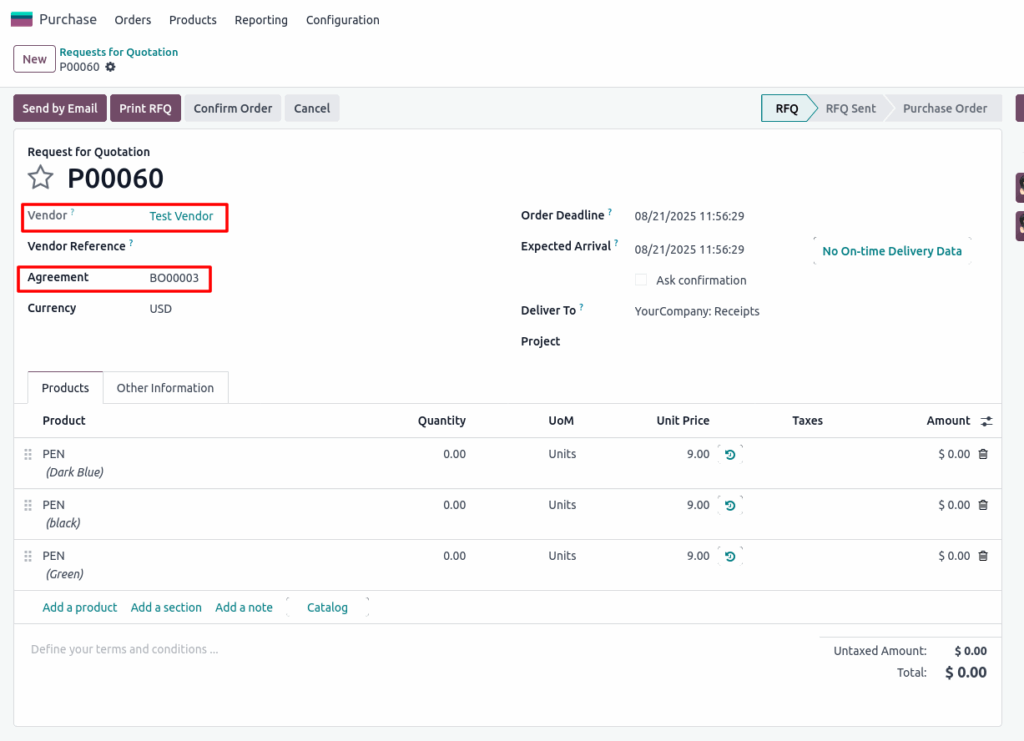Image resolution: width=1024 pixels, height=741 pixels.
Task: Click the Quantity column header
Action: [442, 421]
